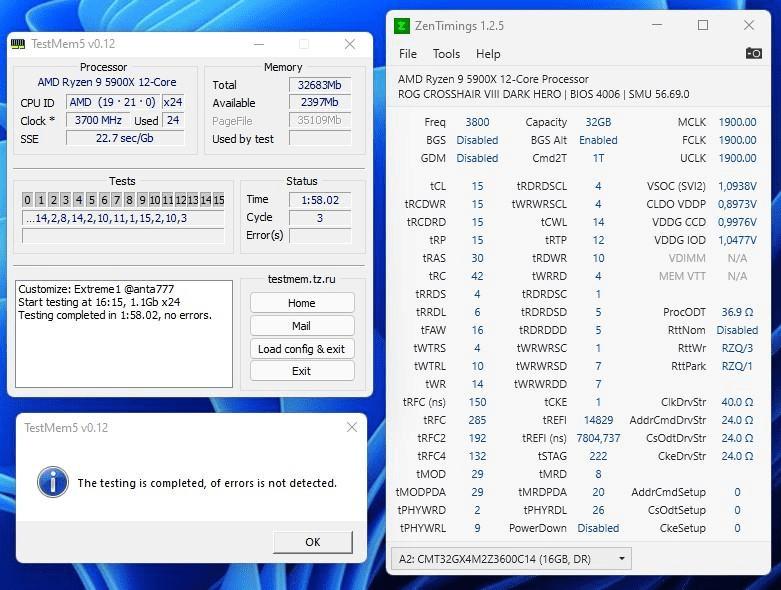Click the tRFC (ns) value 150
The height and width of the screenshot is (590, 781).
coord(477,402)
